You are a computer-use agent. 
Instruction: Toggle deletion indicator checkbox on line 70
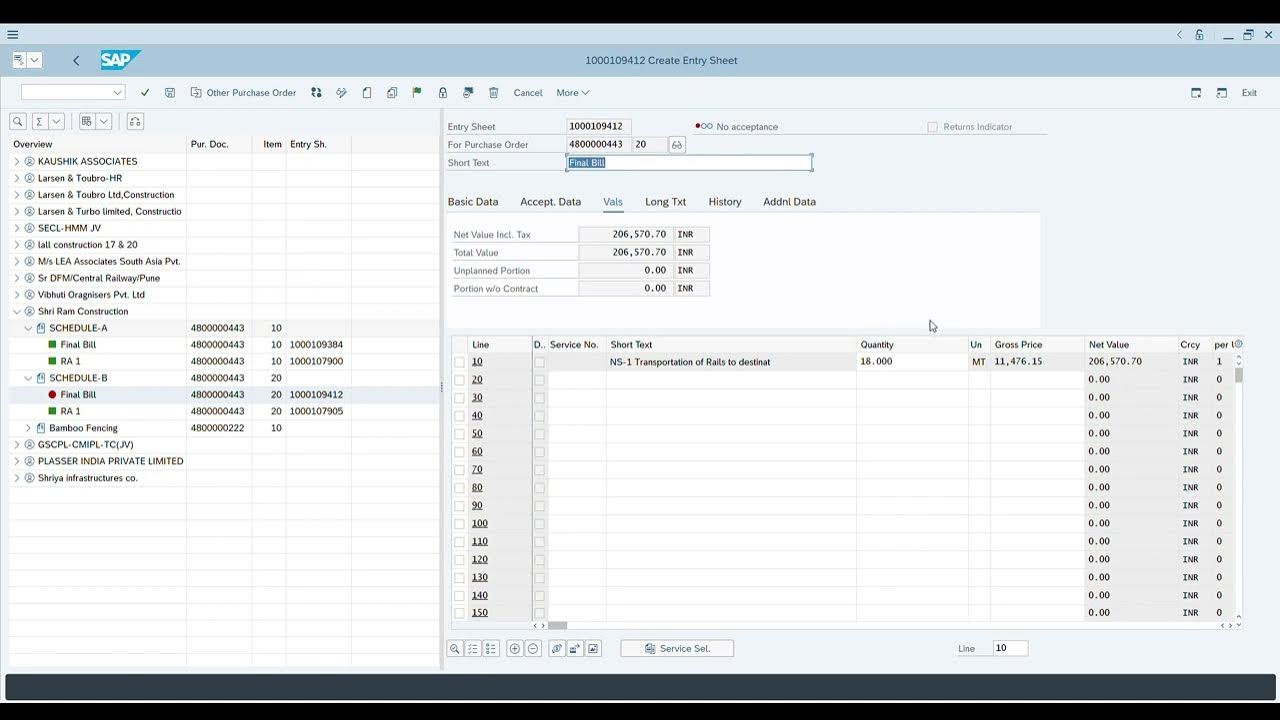coord(539,469)
